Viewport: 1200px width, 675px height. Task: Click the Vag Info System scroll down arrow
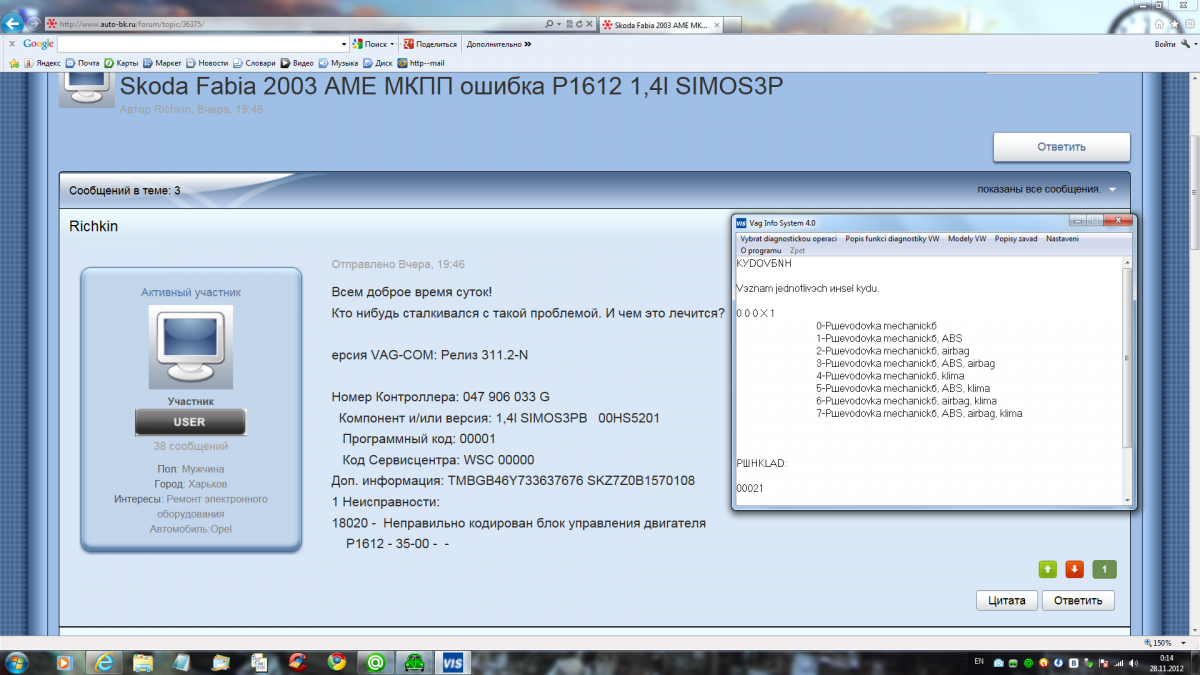pyautogui.click(x=1127, y=499)
